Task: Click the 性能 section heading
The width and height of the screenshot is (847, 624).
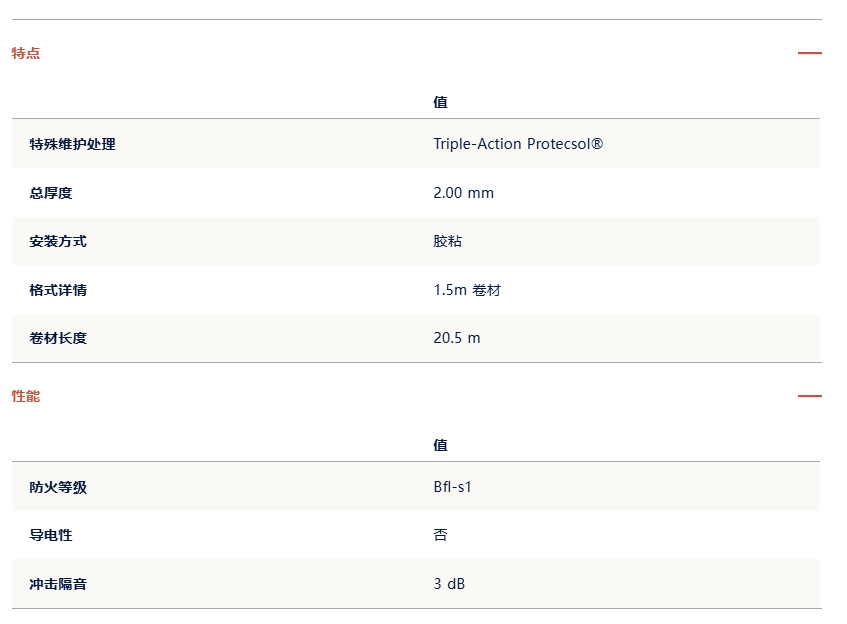Action: 26,396
